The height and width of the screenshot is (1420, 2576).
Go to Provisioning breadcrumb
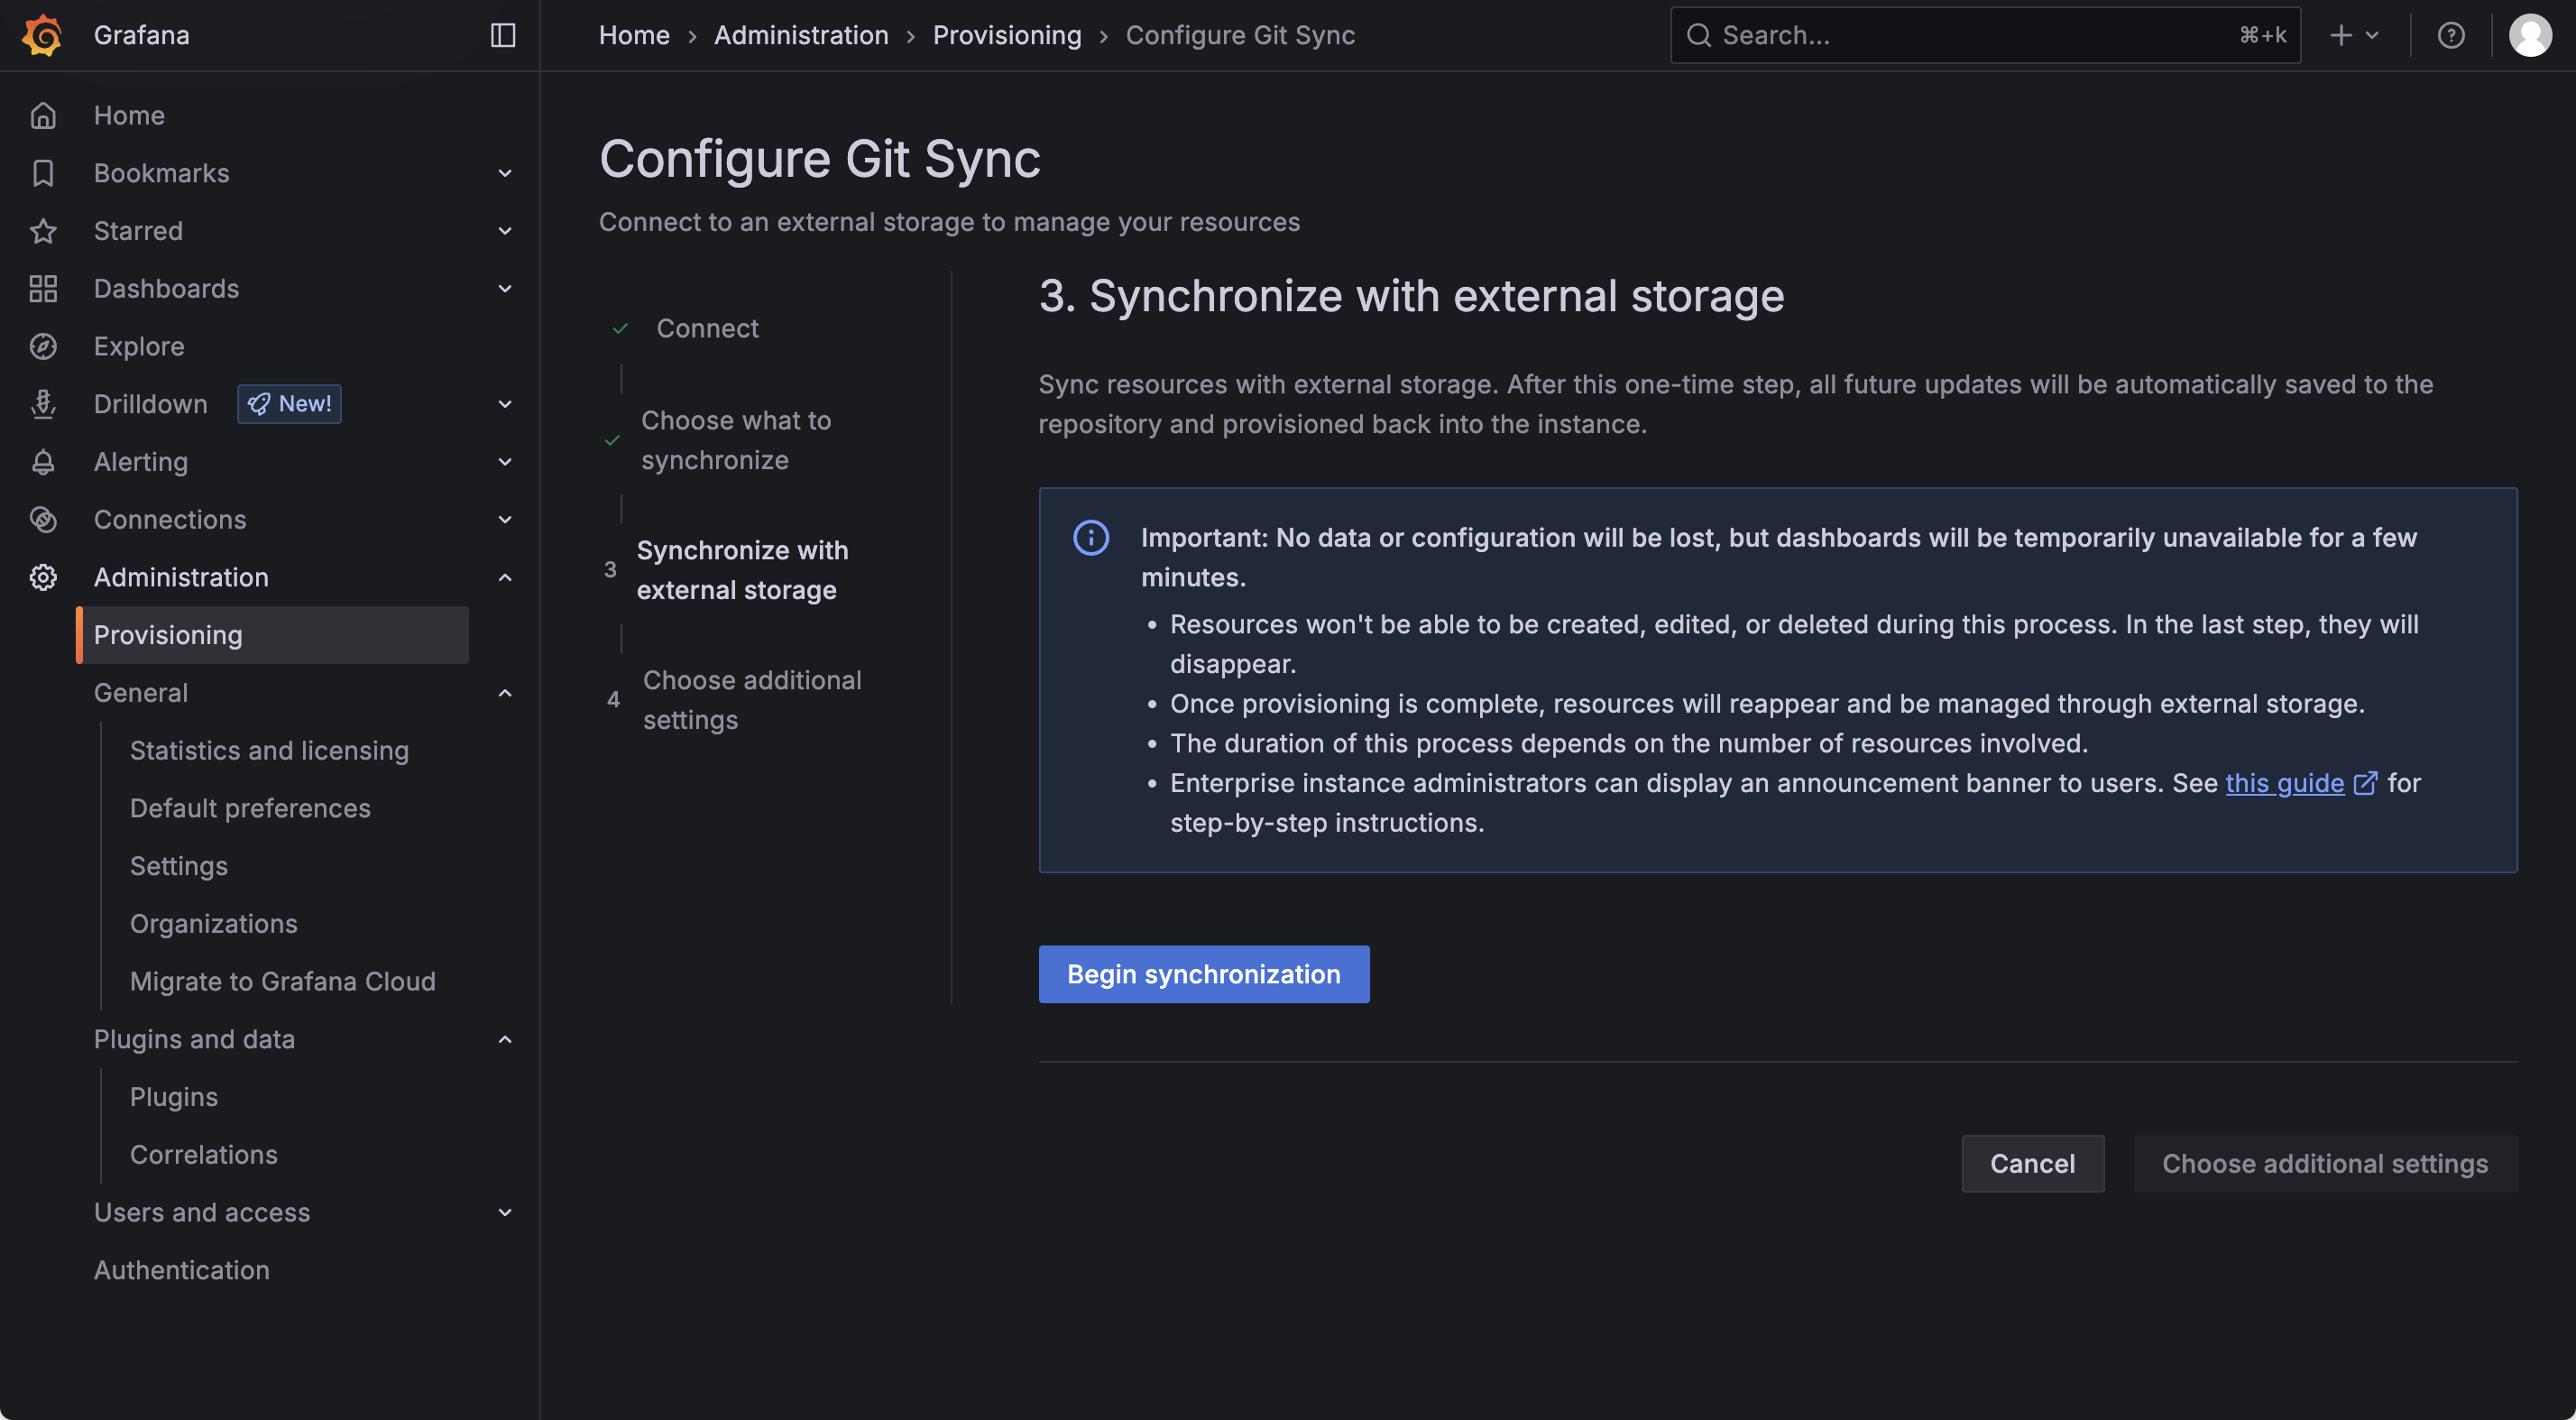tap(1007, 35)
